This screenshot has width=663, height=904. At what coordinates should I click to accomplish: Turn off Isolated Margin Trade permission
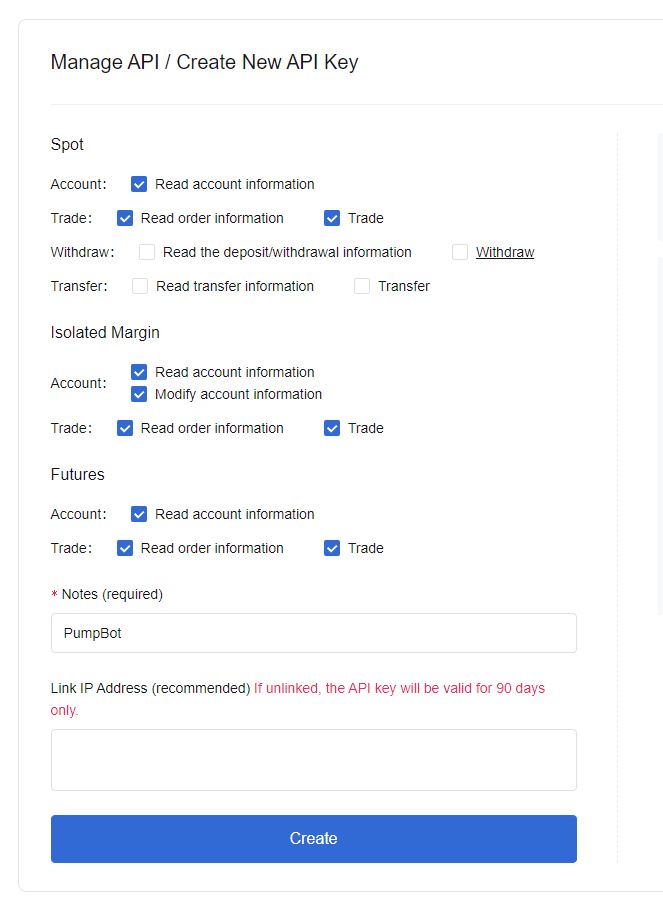tap(332, 428)
